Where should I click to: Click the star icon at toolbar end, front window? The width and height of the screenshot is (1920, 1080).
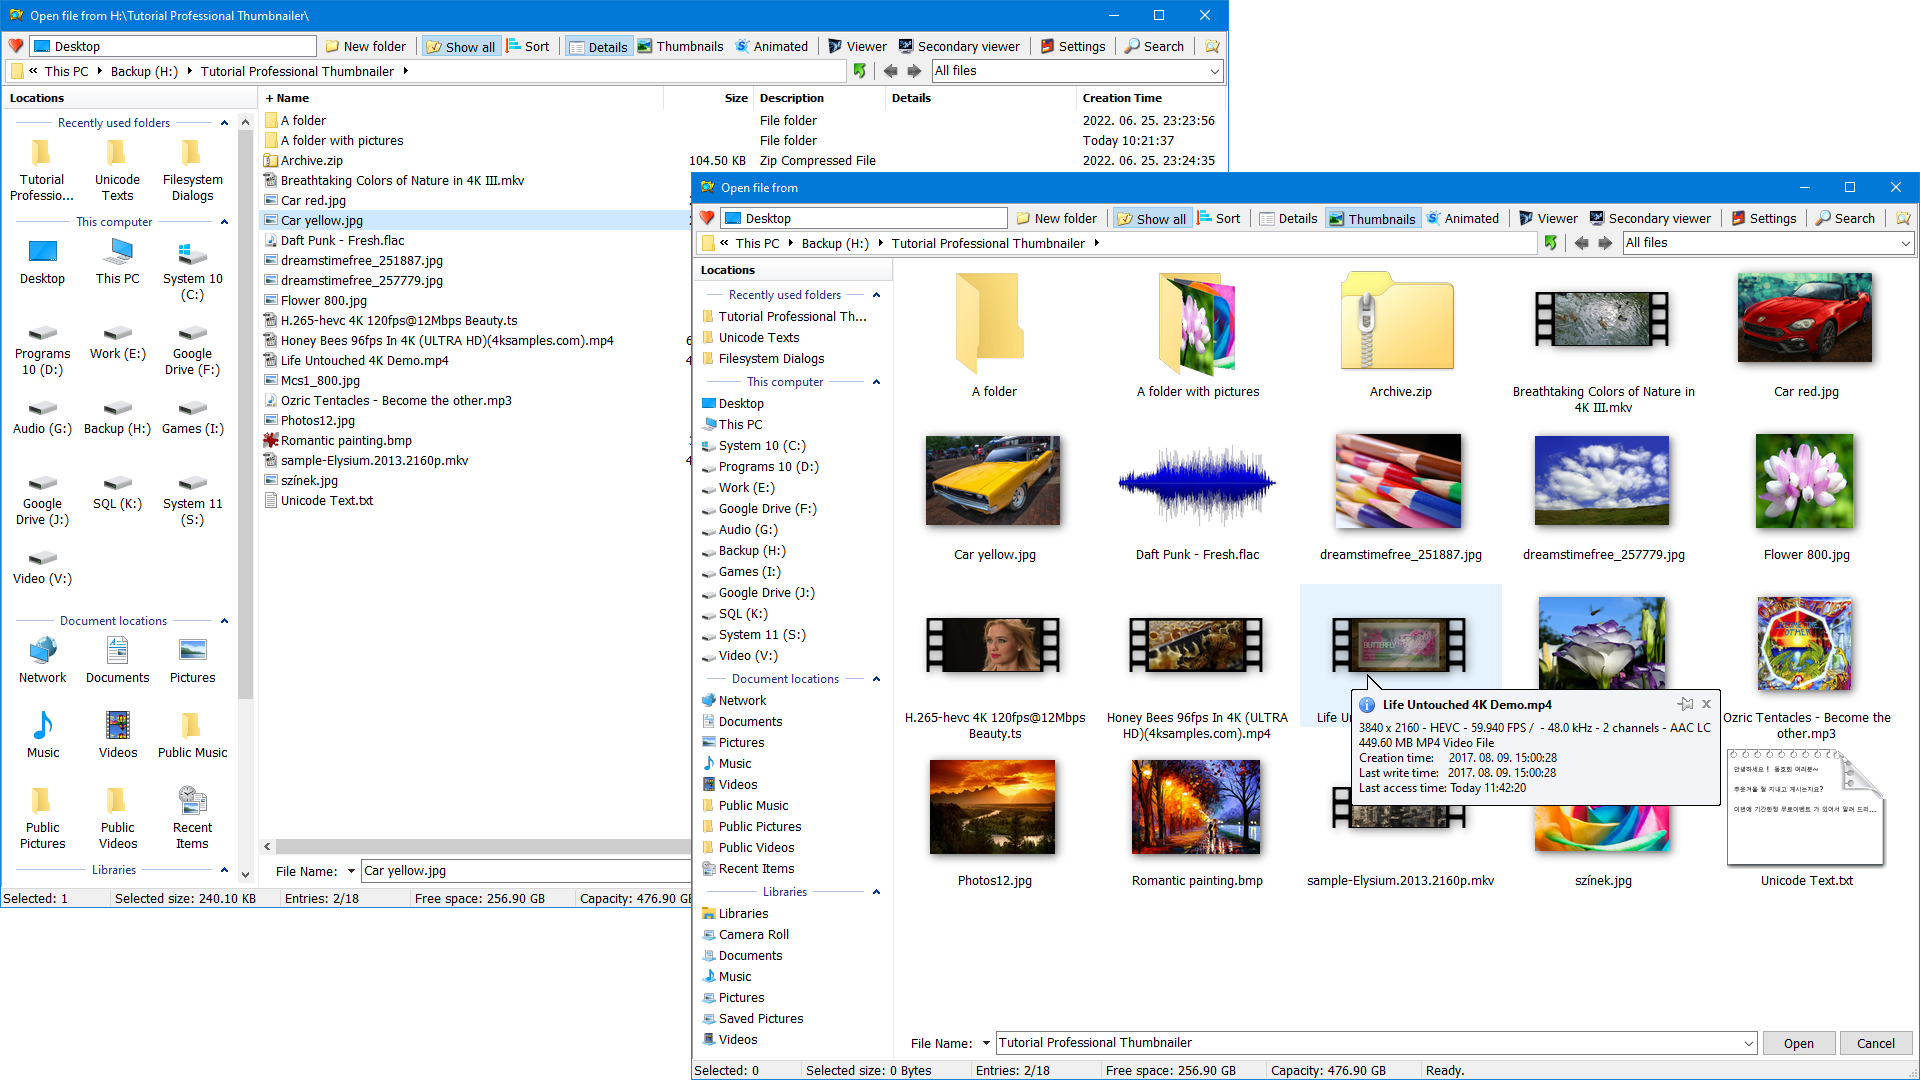(x=1903, y=218)
